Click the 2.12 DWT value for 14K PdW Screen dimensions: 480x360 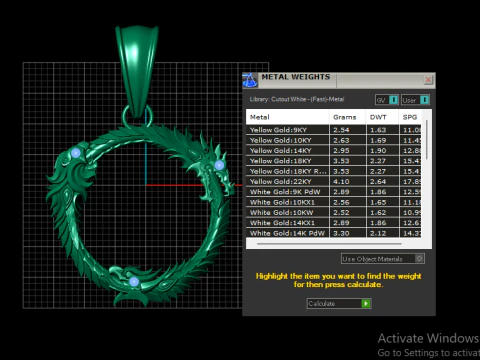click(x=378, y=233)
